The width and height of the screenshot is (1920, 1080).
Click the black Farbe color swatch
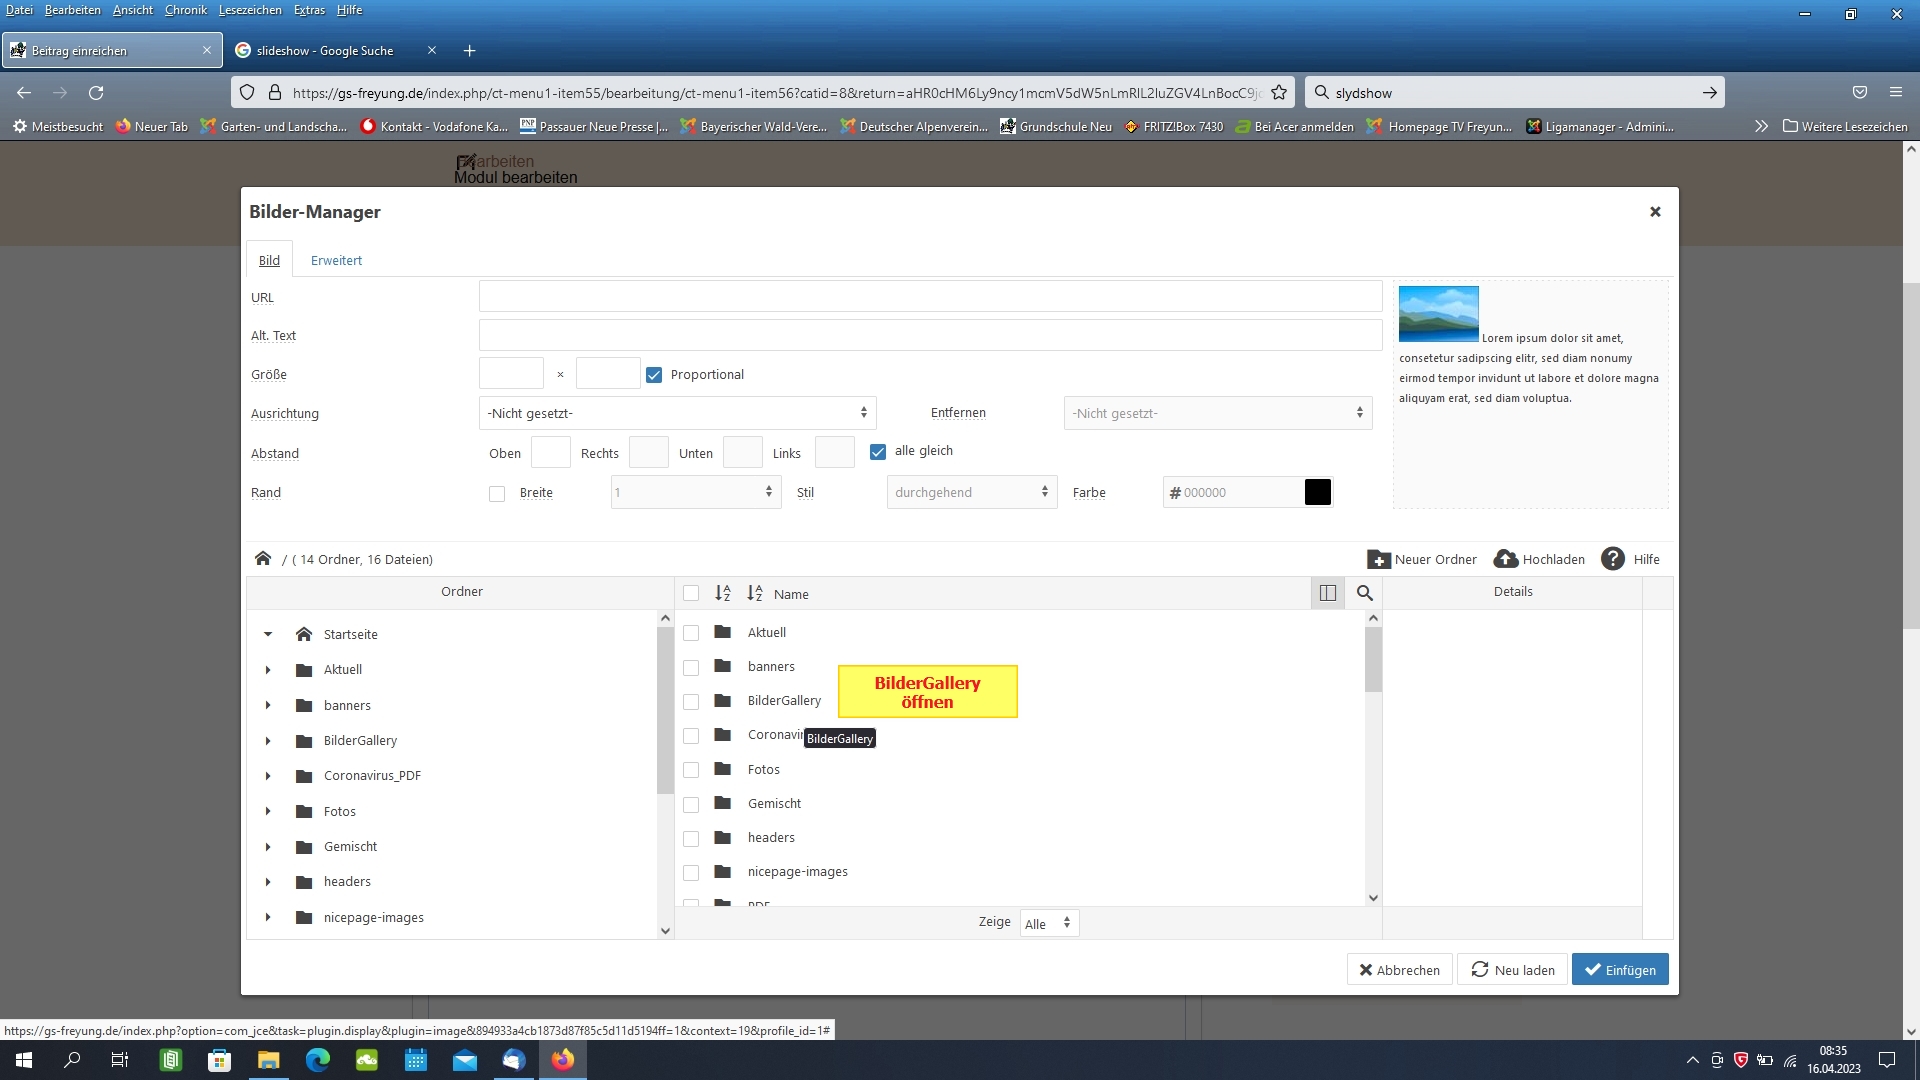tap(1317, 492)
